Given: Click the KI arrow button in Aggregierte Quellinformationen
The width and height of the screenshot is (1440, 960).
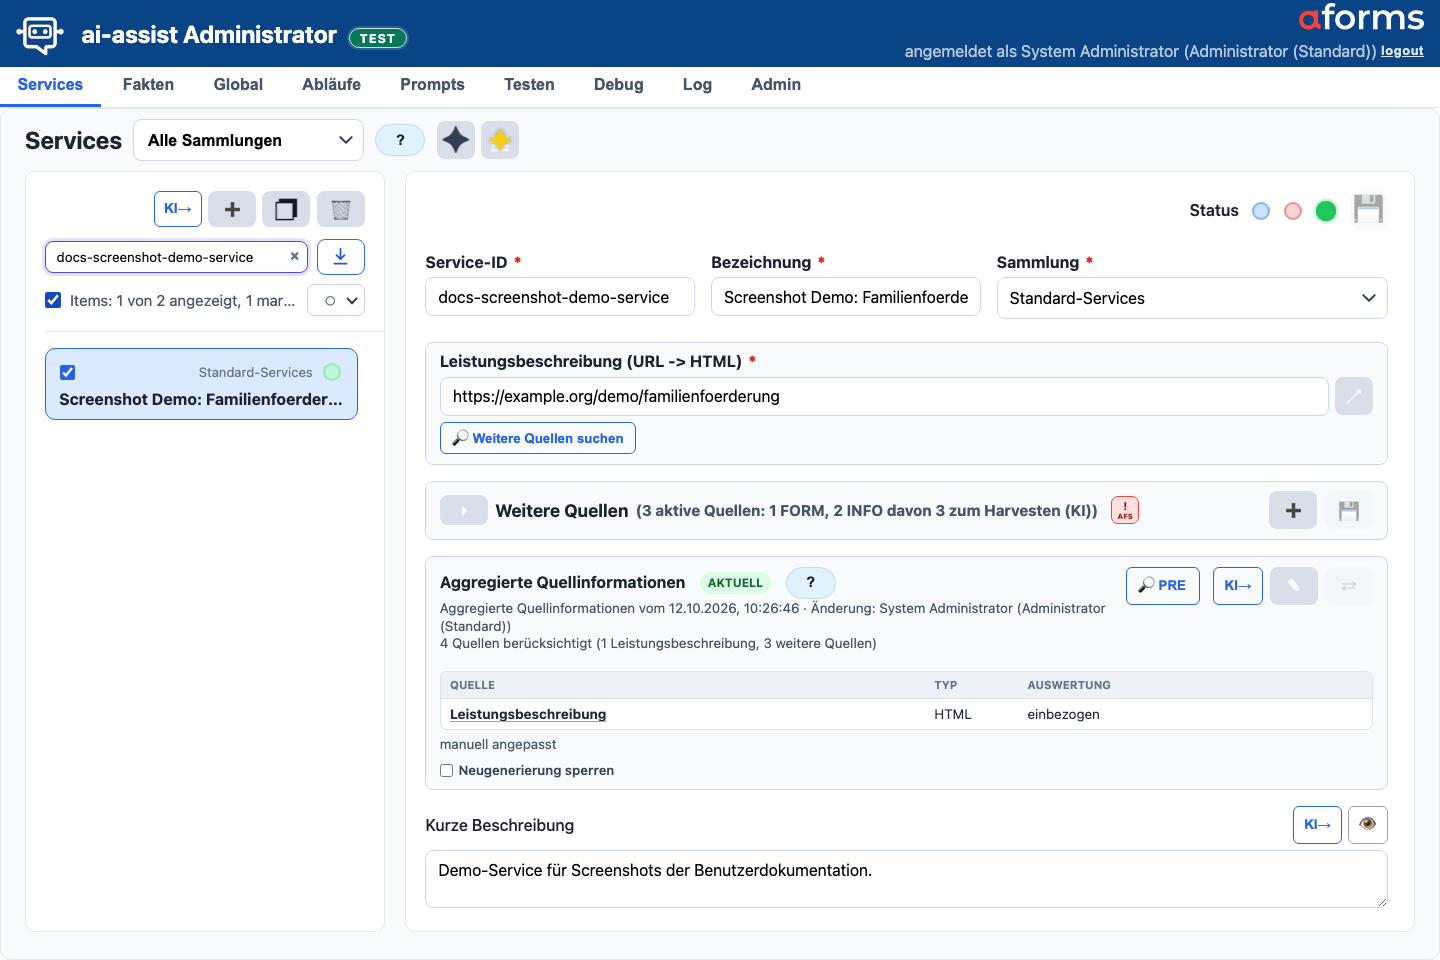Looking at the screenshot, I should [1238, 585].
